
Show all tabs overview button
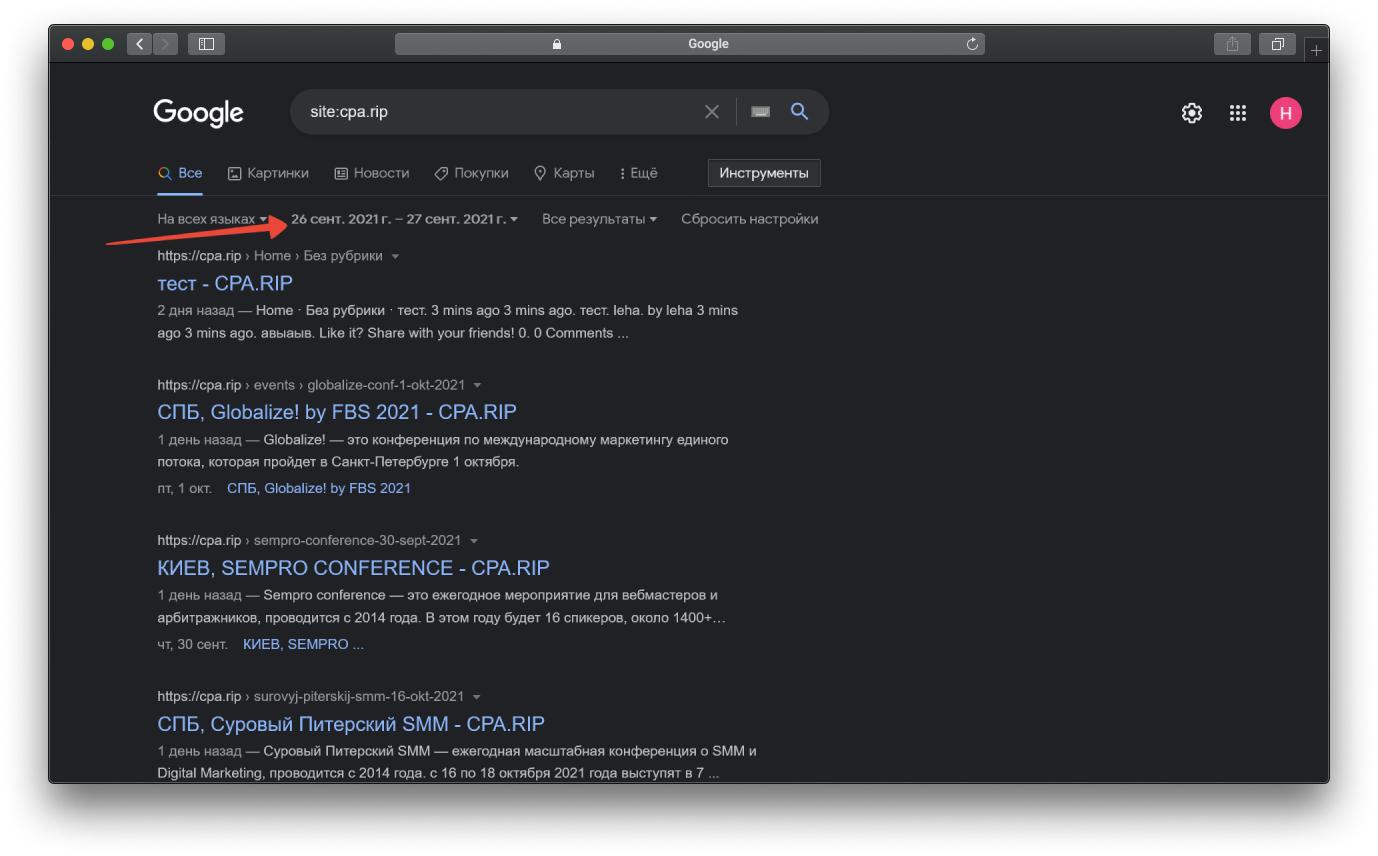point(1277,44)
